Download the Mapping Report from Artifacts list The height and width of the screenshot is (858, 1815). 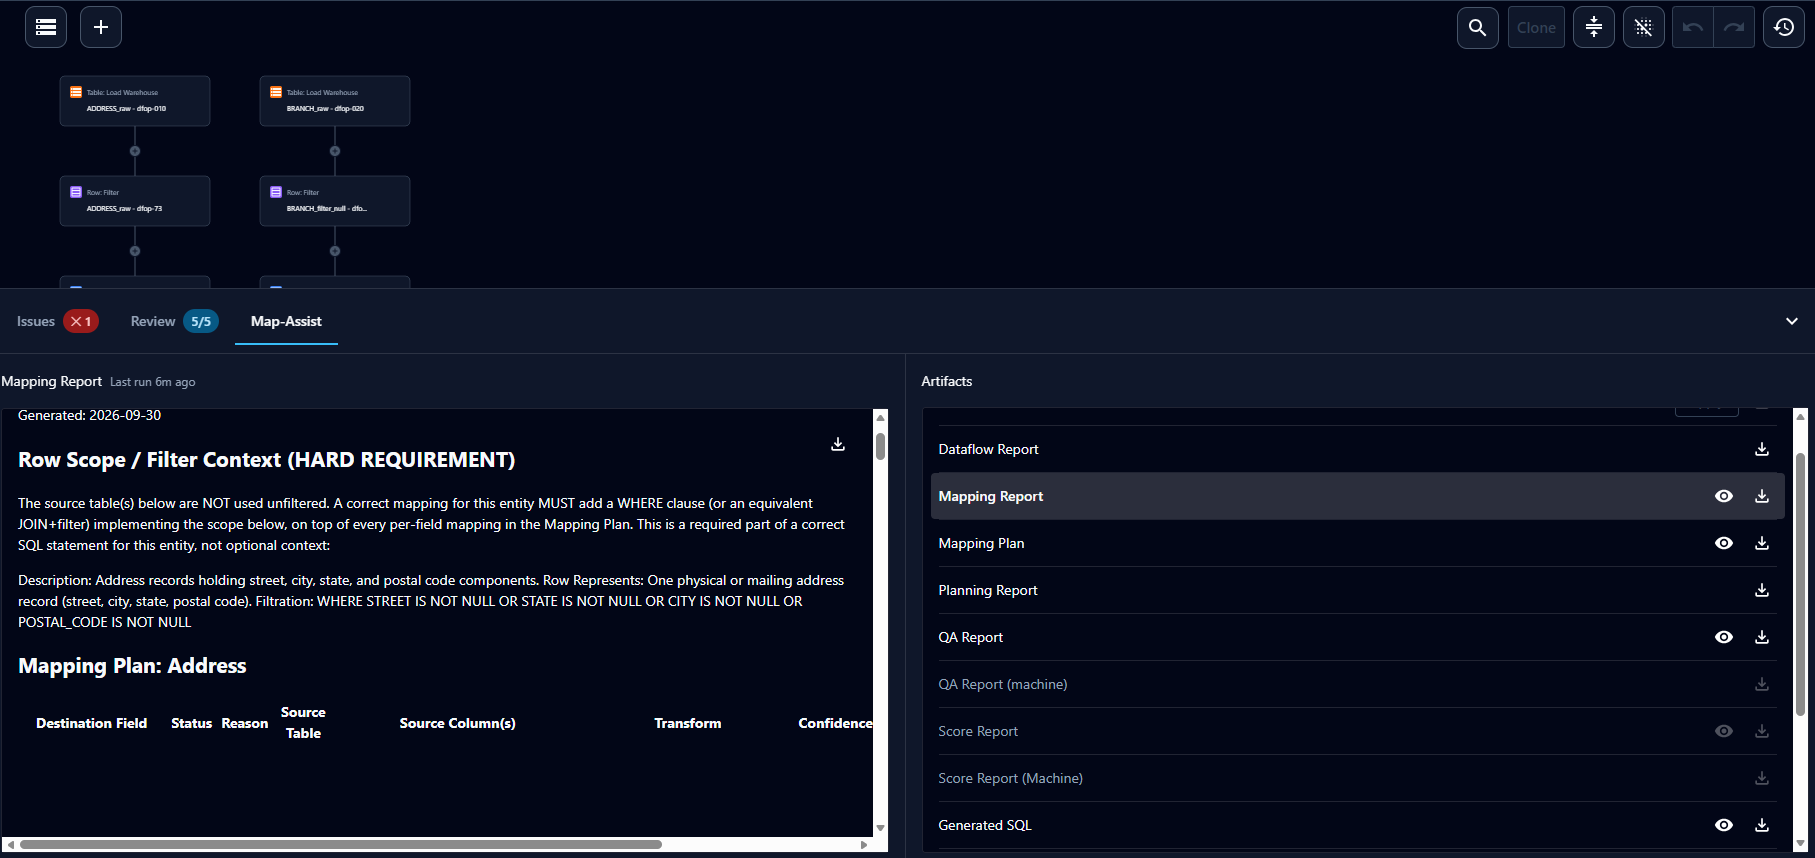pyautogui.click(x=1762, y=496)
